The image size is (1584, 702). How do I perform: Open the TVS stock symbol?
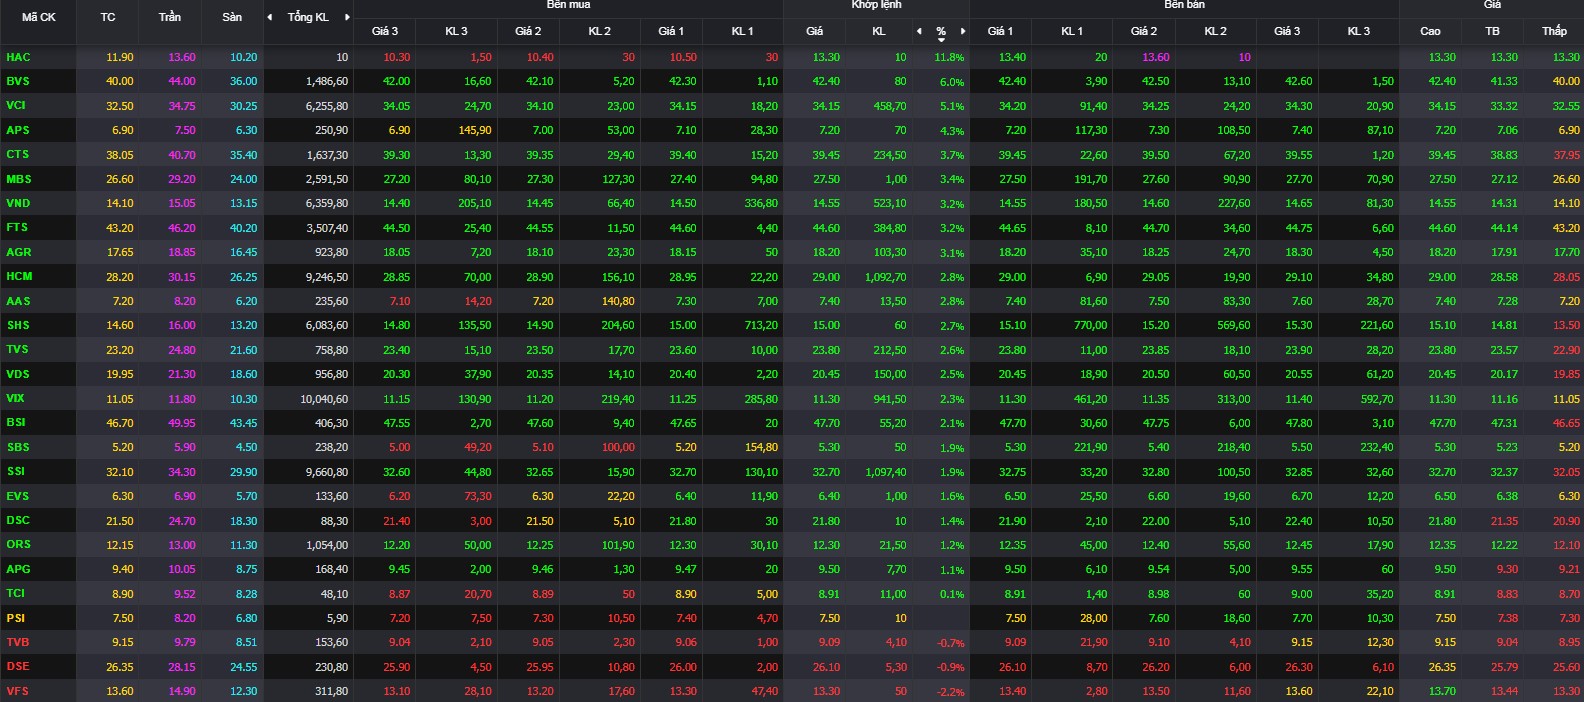[17, 349]
